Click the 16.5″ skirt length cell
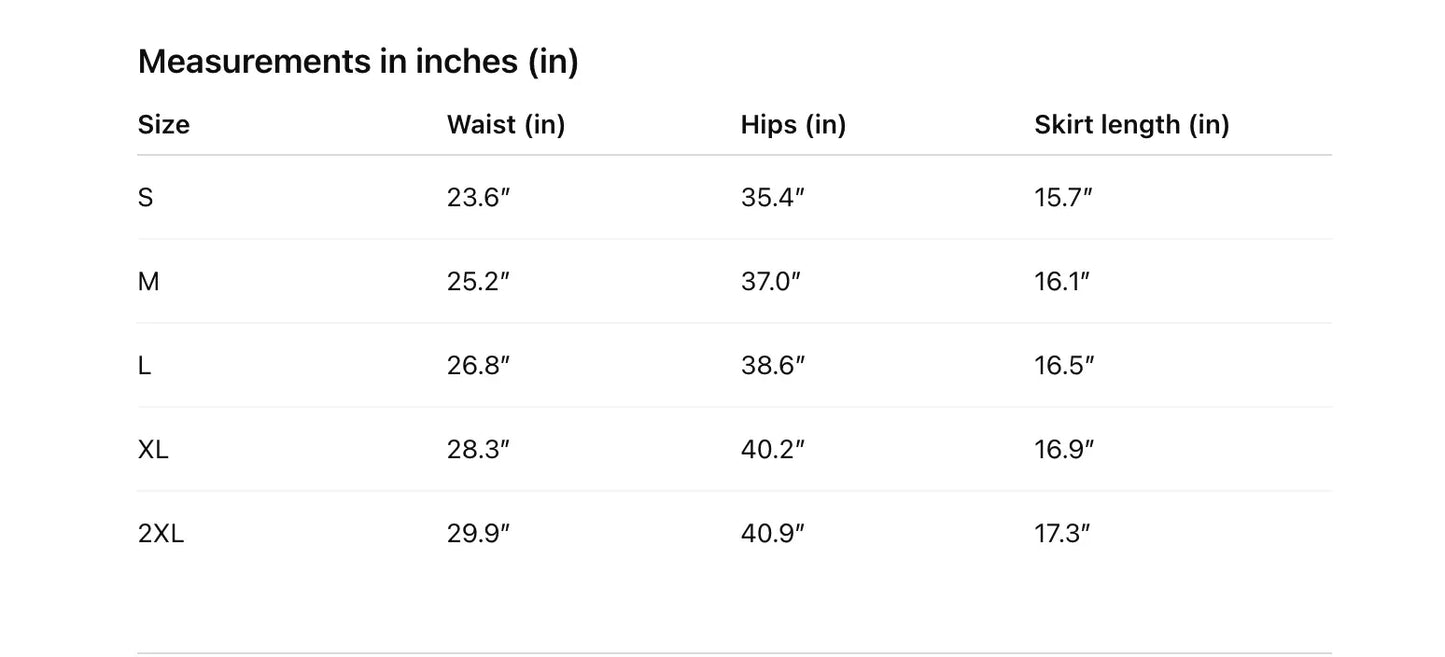Viewport: 1445px width, 657px height. click(1064, 366)
